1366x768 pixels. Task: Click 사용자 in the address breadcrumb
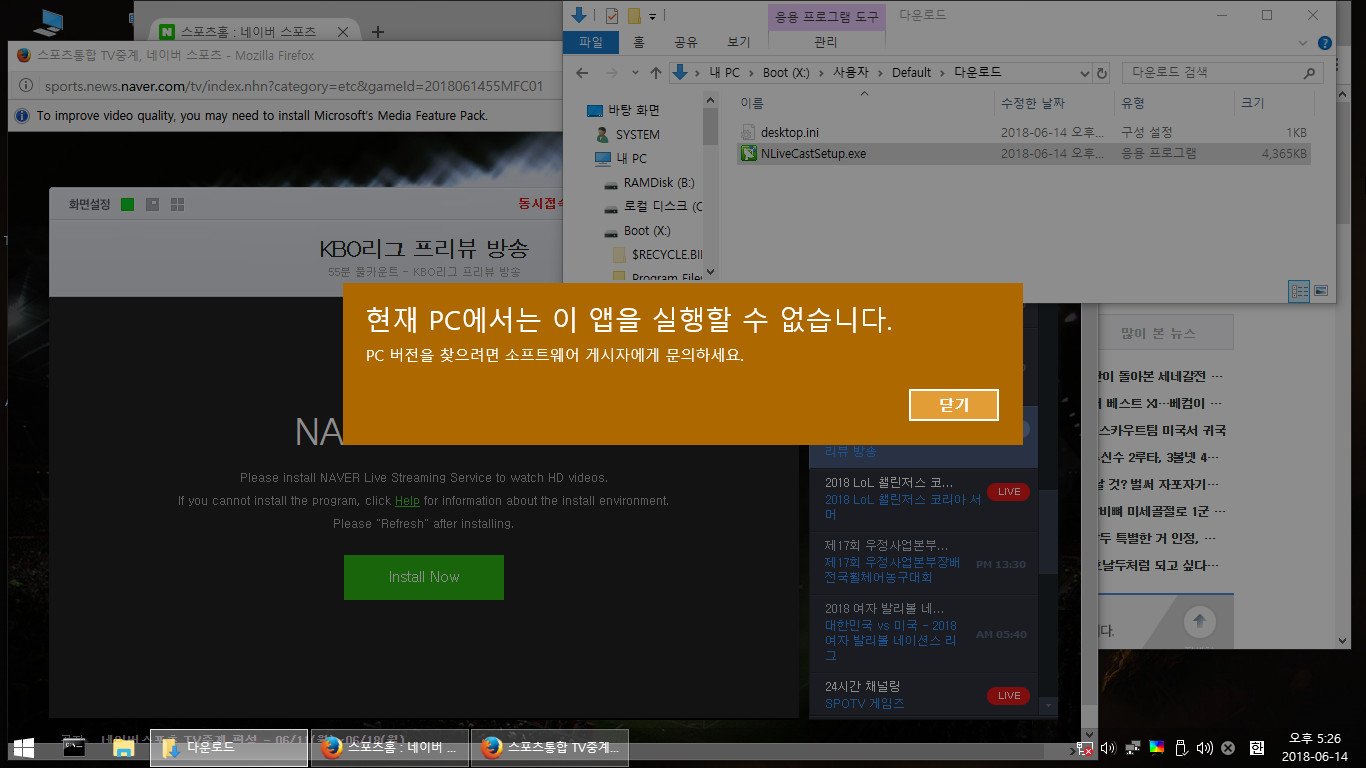click(852, 73)
